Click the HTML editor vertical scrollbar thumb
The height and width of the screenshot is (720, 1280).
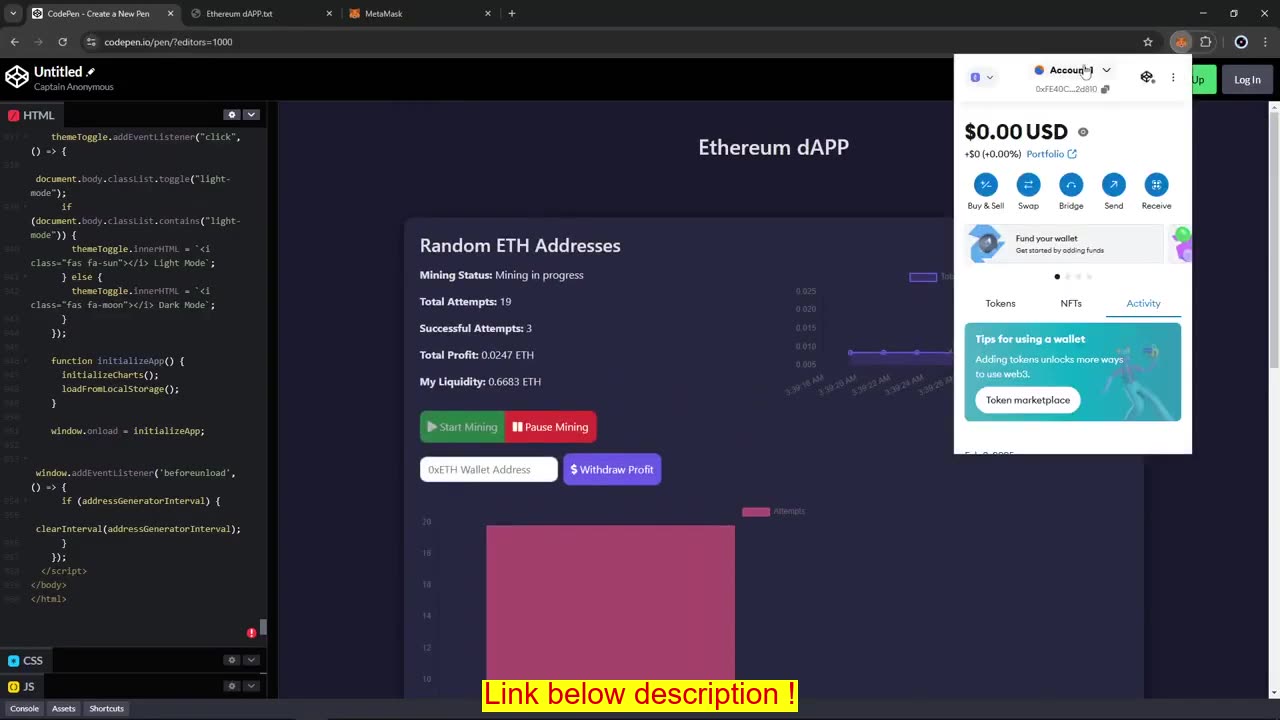point(264,628)
